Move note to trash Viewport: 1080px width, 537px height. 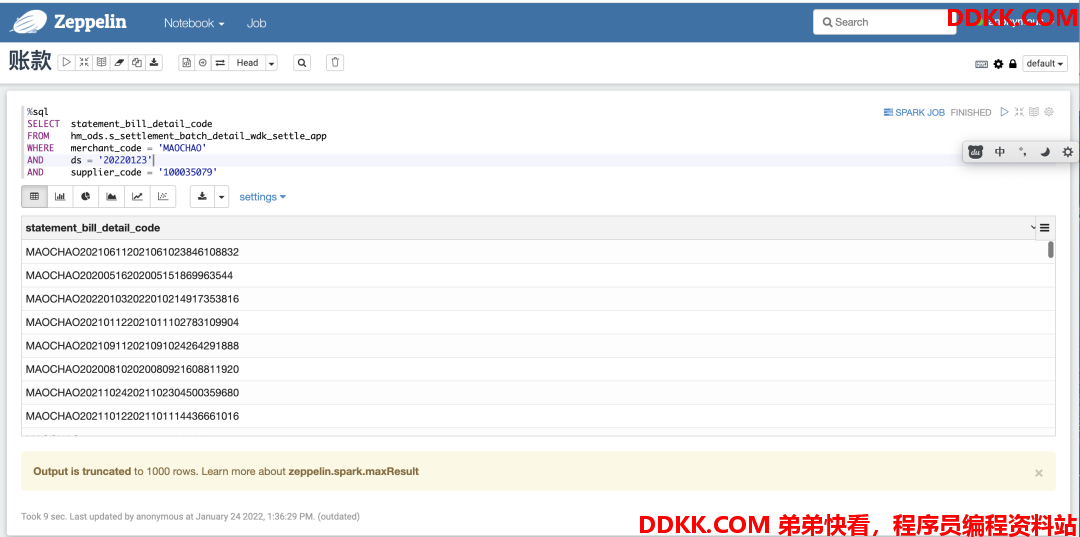coord(335,63)
